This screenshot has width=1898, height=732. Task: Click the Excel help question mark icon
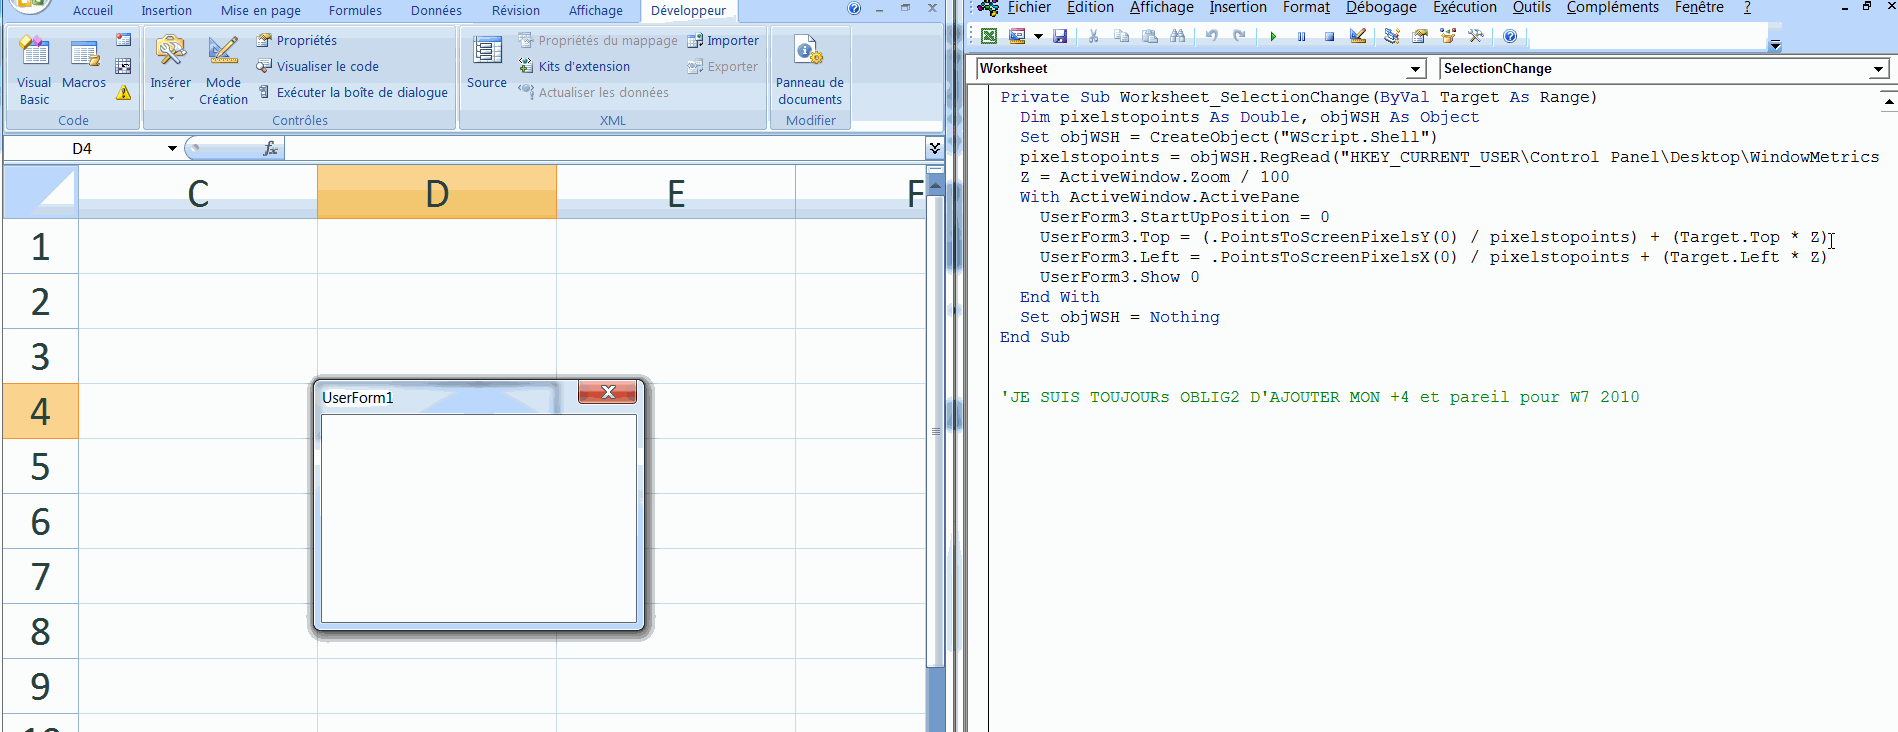pos(854,8)
